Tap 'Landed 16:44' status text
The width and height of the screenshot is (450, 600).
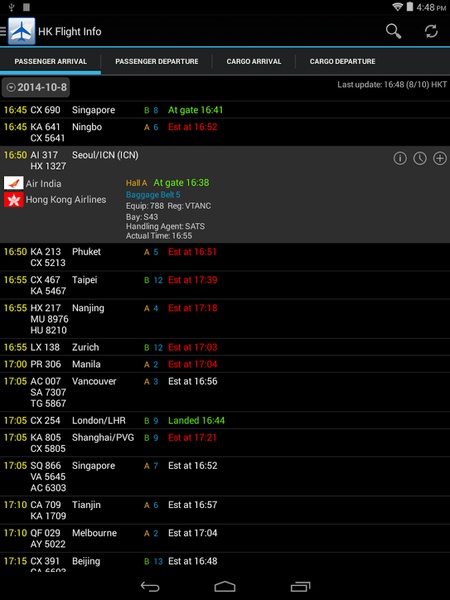[x=196, y=420]
